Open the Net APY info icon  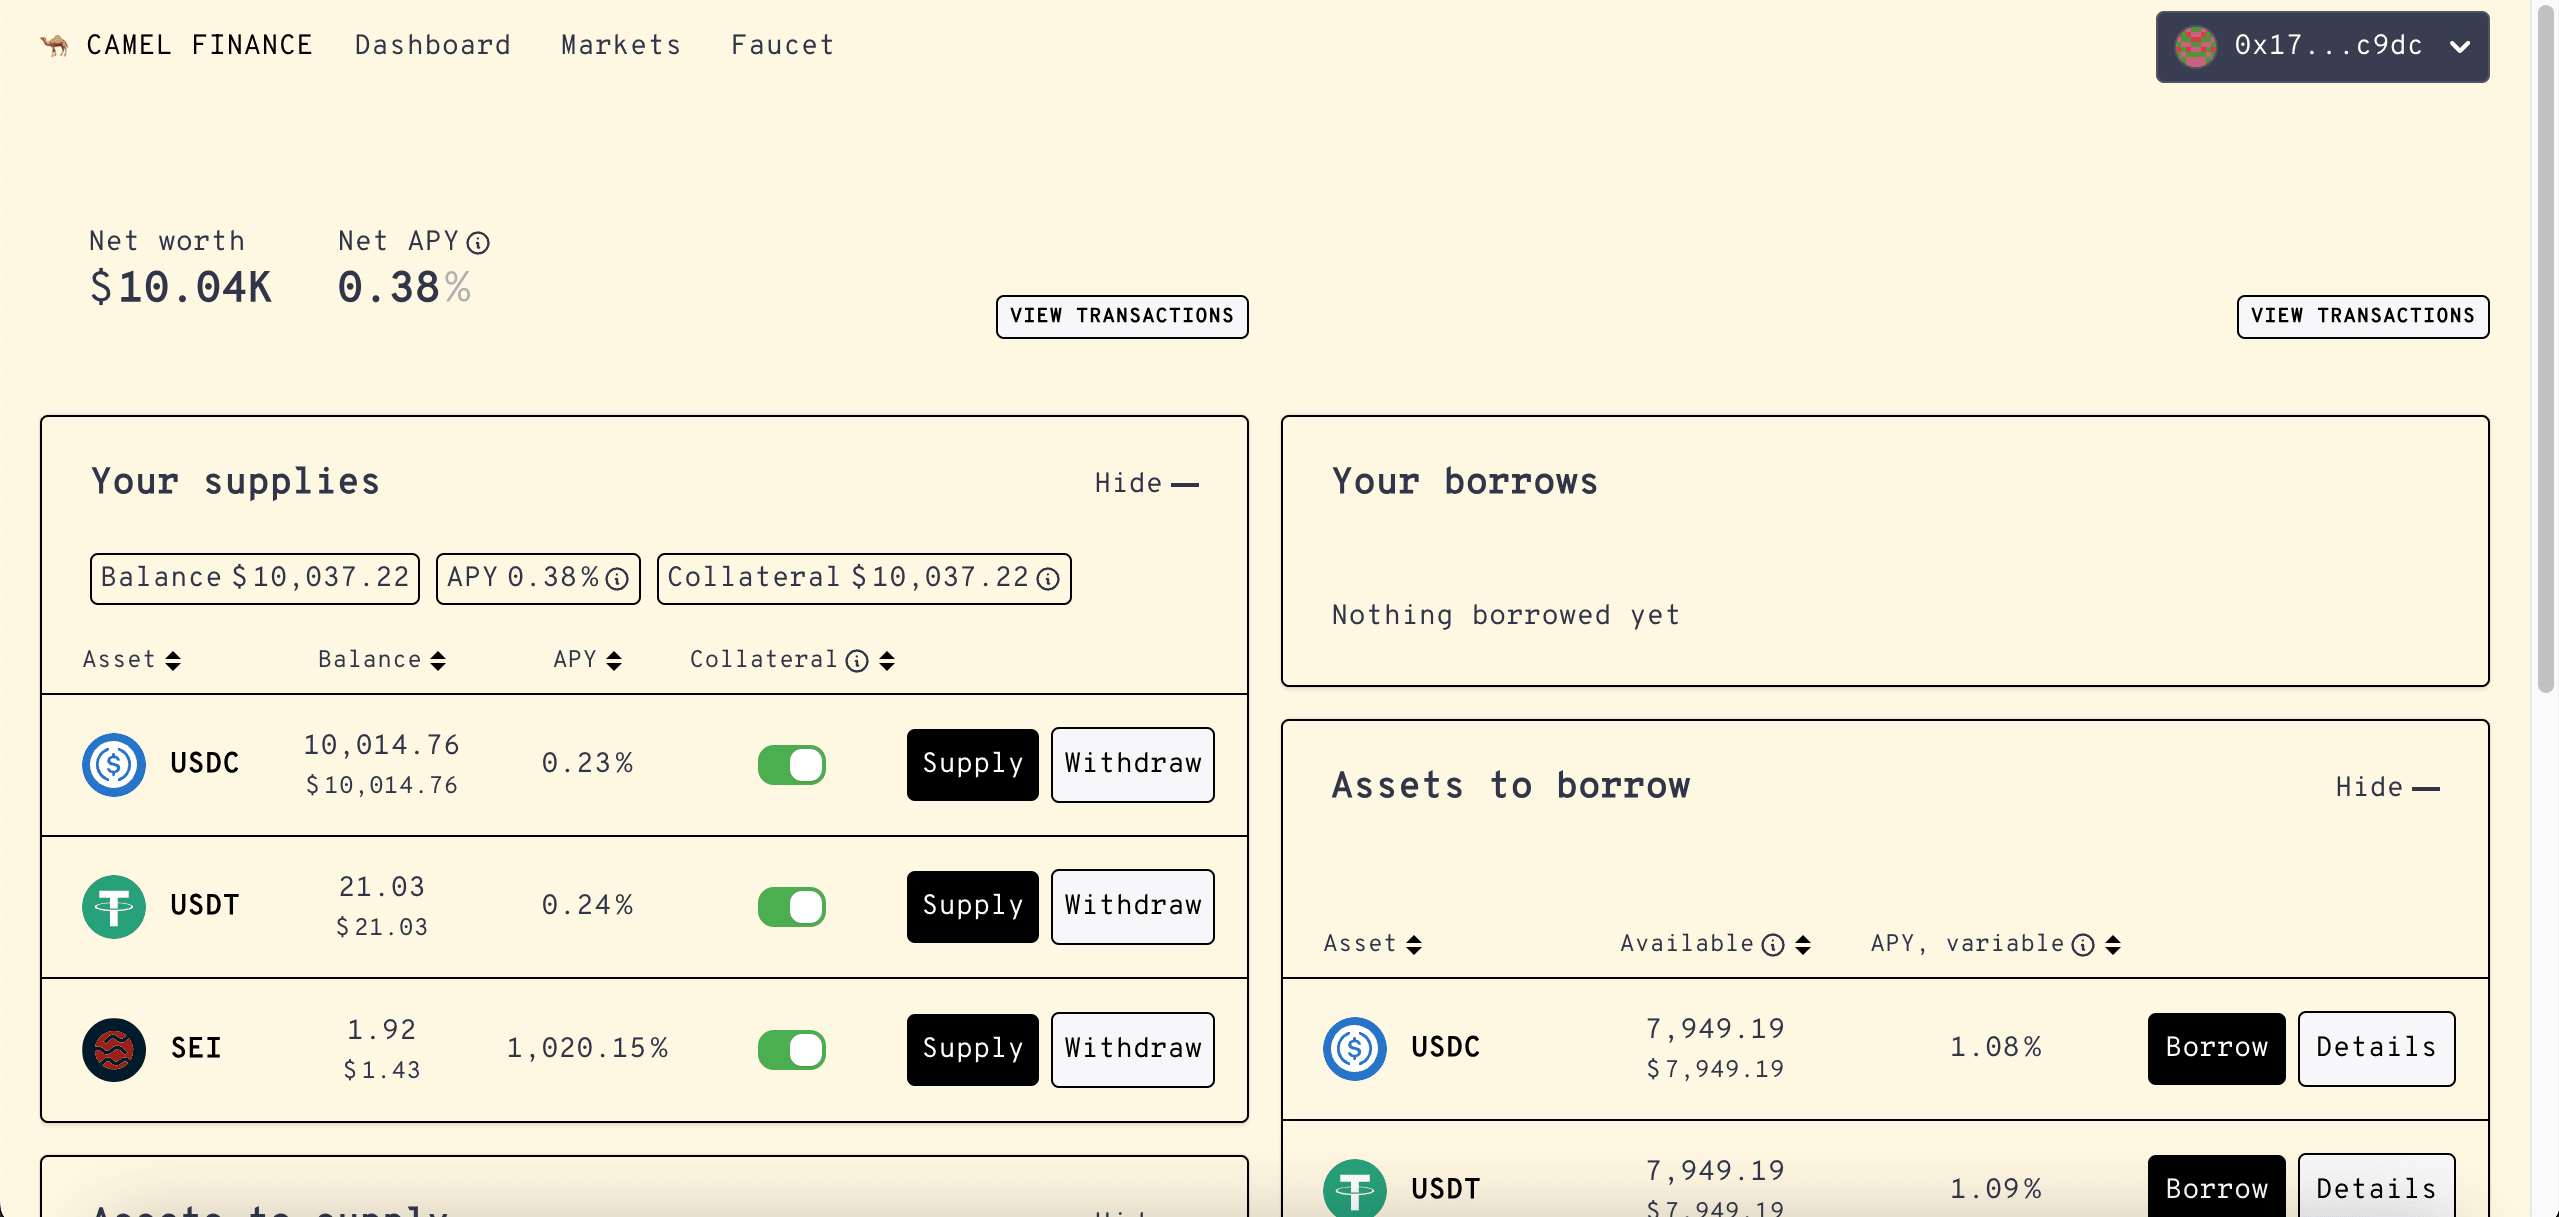[x=479, y=242]
